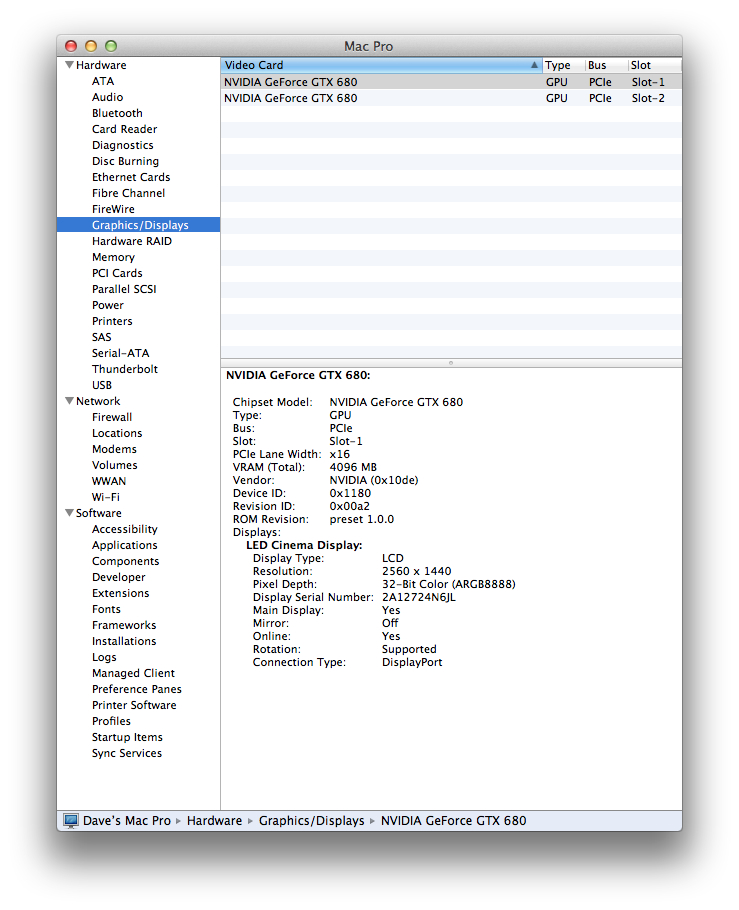Open Startup Items in the sidebar
Screen dimensions: 739x910
click(127, 737)
